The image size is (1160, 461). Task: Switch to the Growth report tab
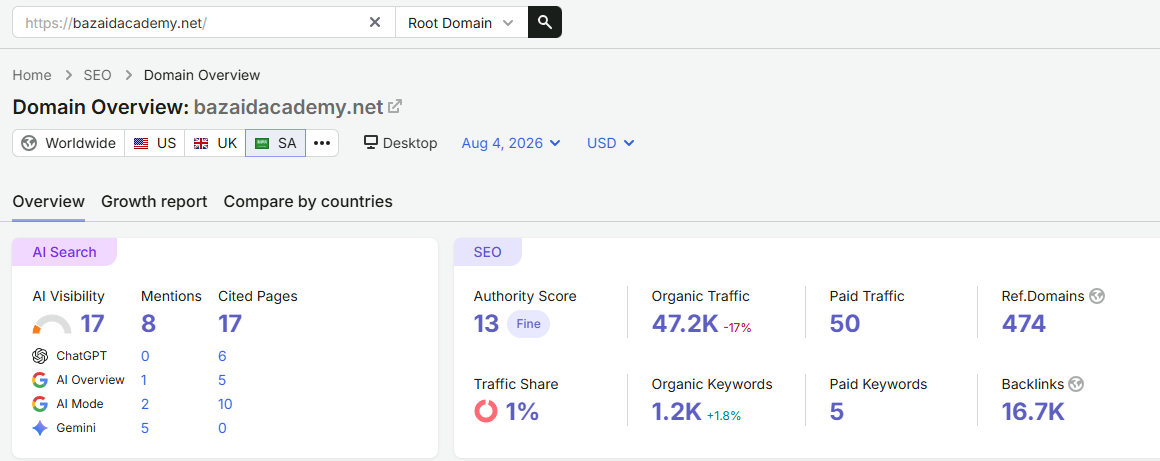pos(154,201)
